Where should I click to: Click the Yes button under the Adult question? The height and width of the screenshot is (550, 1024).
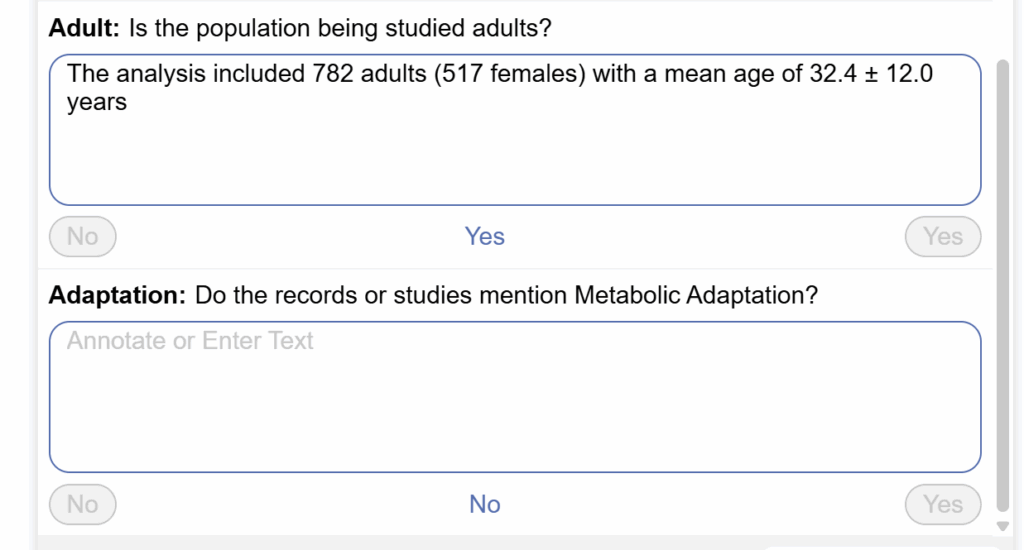click(942, 237)
